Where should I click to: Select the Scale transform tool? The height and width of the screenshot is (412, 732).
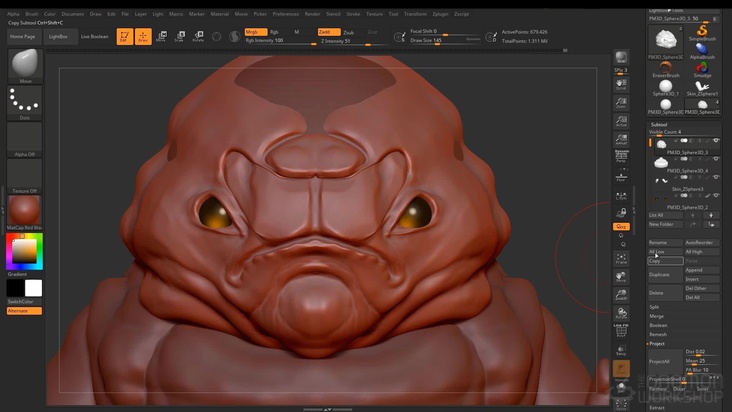click(180, 36)
